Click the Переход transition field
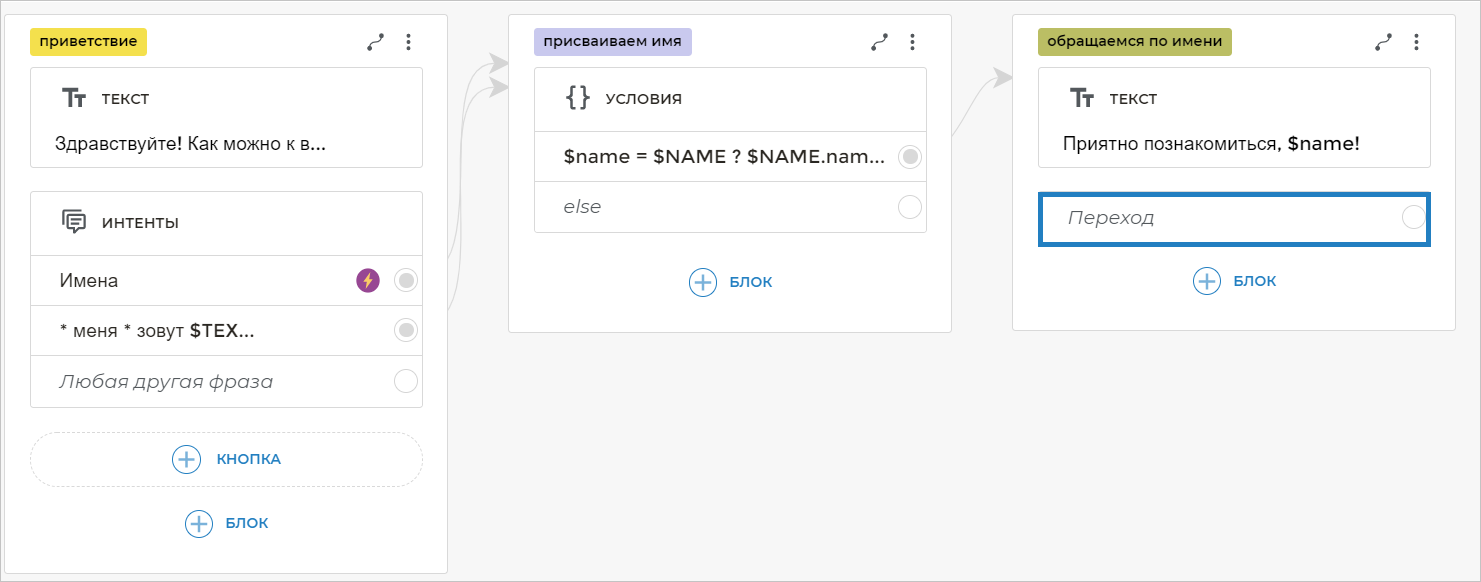The image size is (1481, 582). point(1220,218)
